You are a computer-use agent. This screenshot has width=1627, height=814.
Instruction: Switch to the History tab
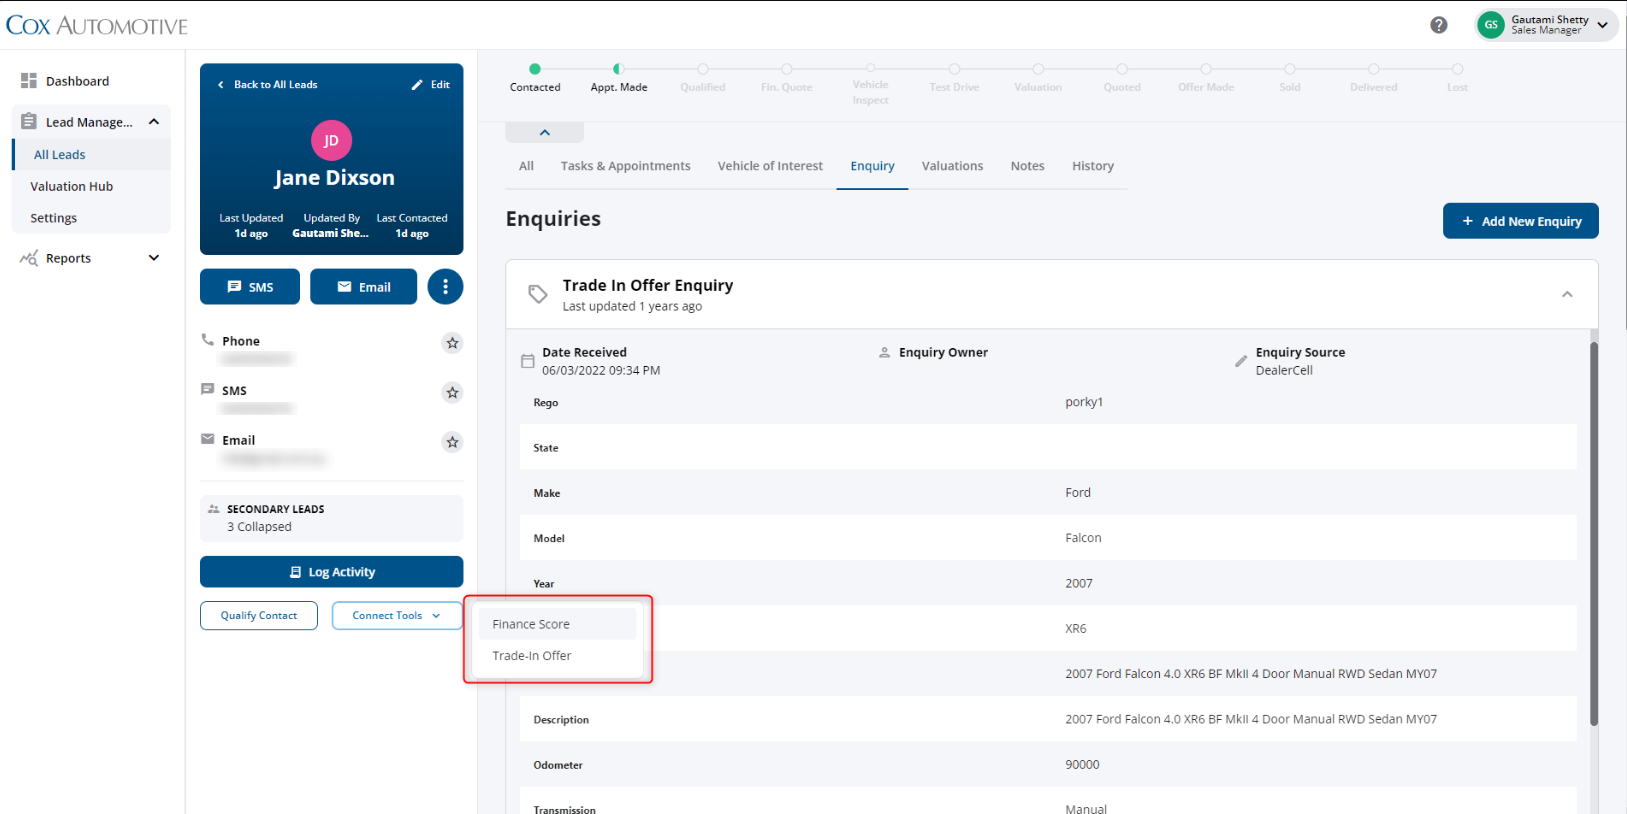tap(1093, 166)
